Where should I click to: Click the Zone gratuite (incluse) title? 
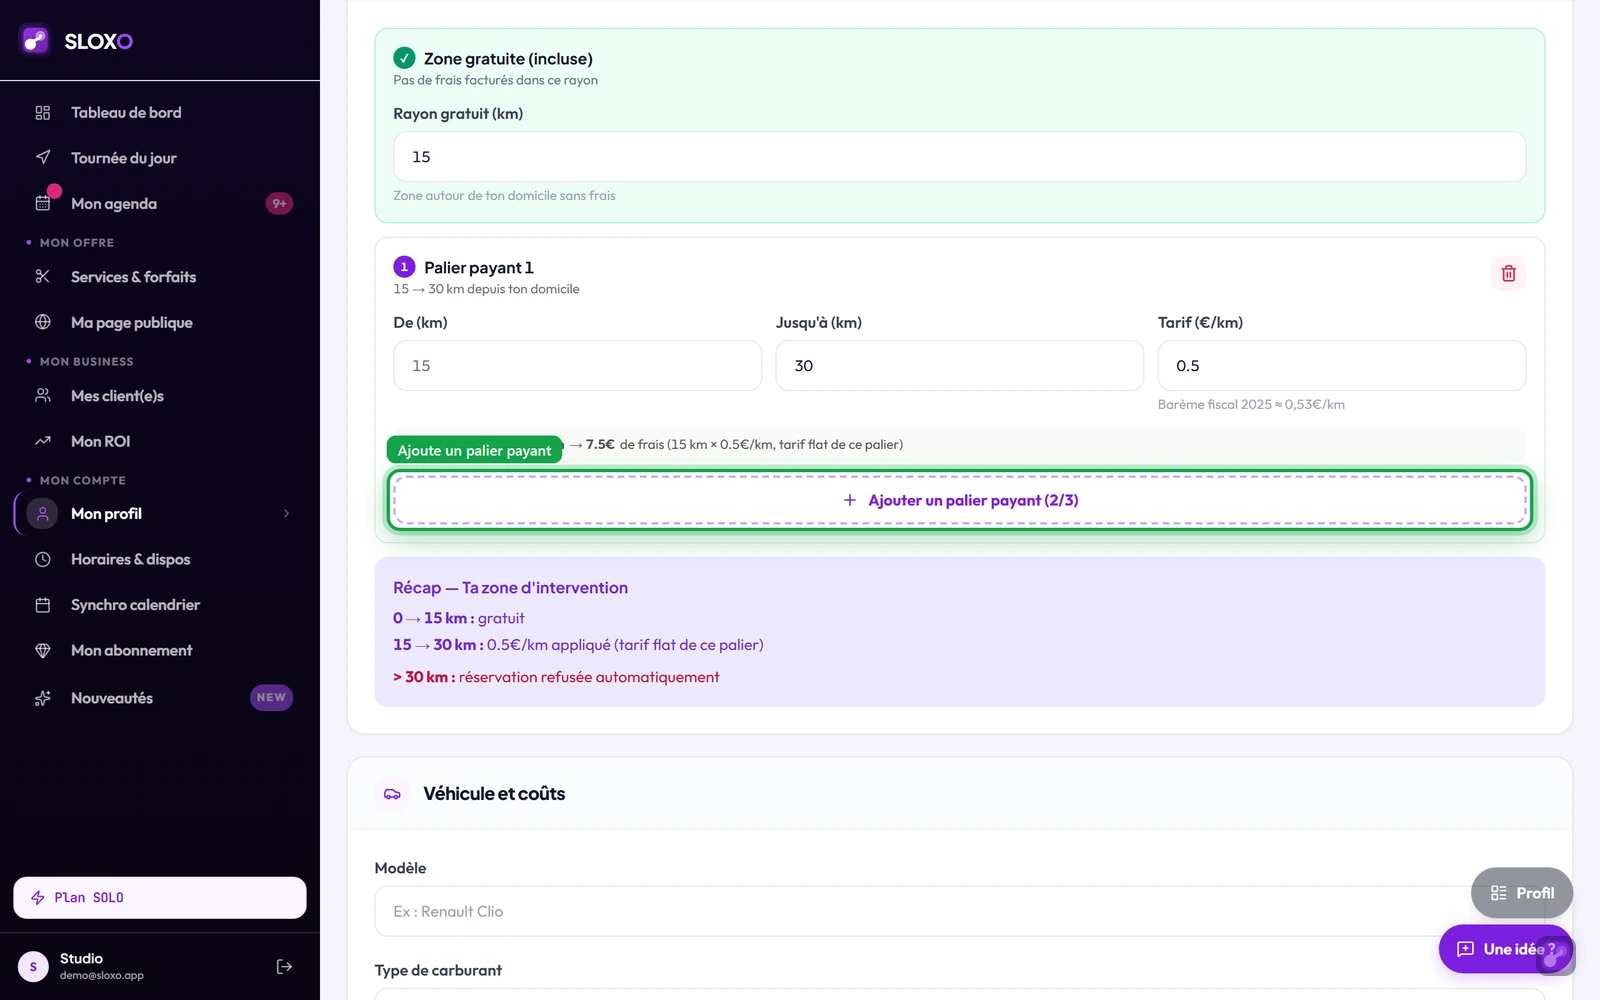(x=508, y=59)
